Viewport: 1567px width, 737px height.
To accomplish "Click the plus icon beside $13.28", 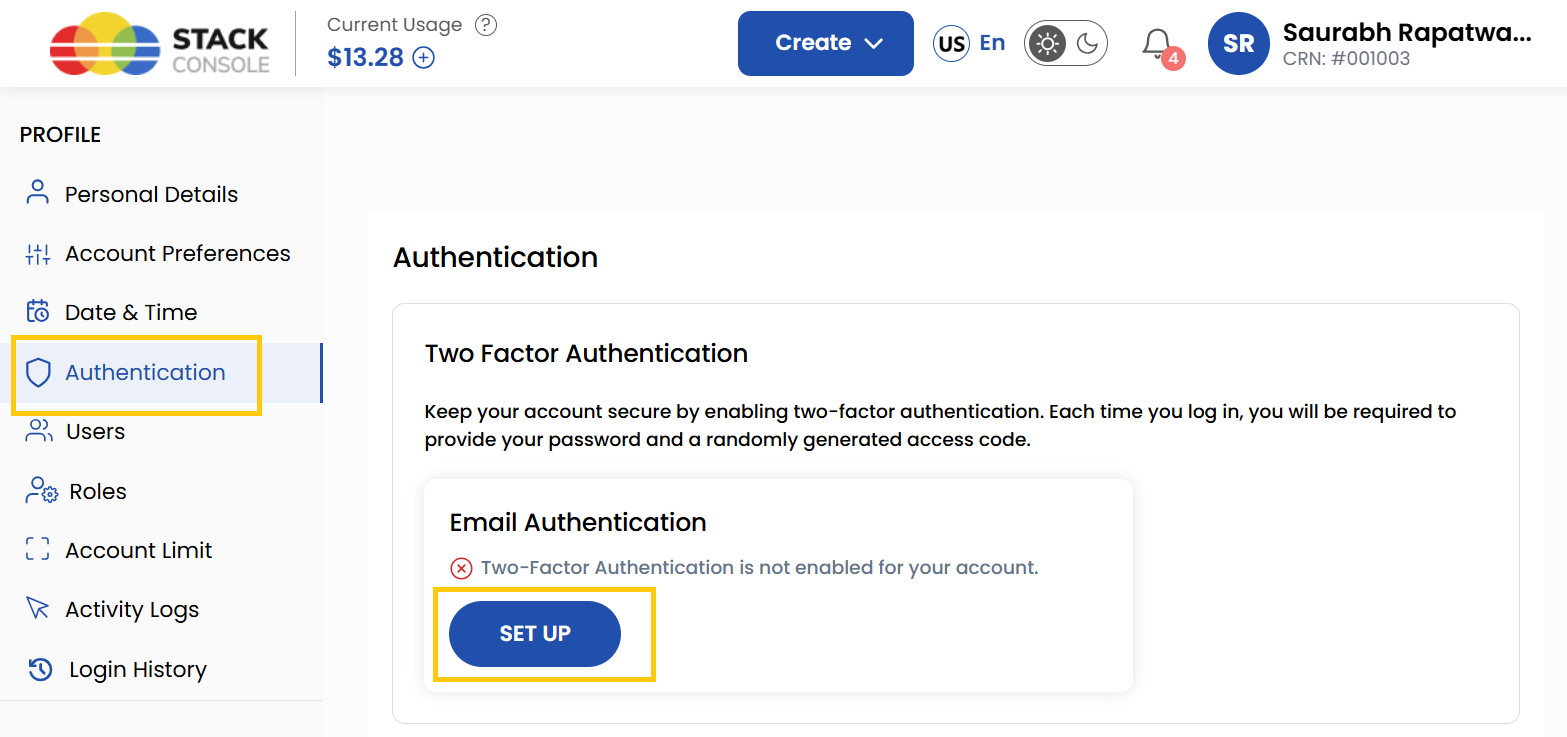I will point(424,58).
